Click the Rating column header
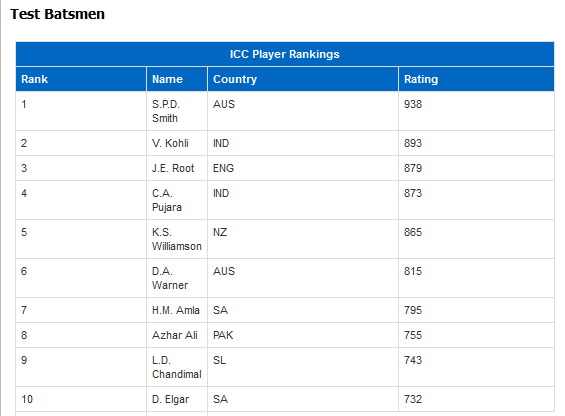 (476, 79)
